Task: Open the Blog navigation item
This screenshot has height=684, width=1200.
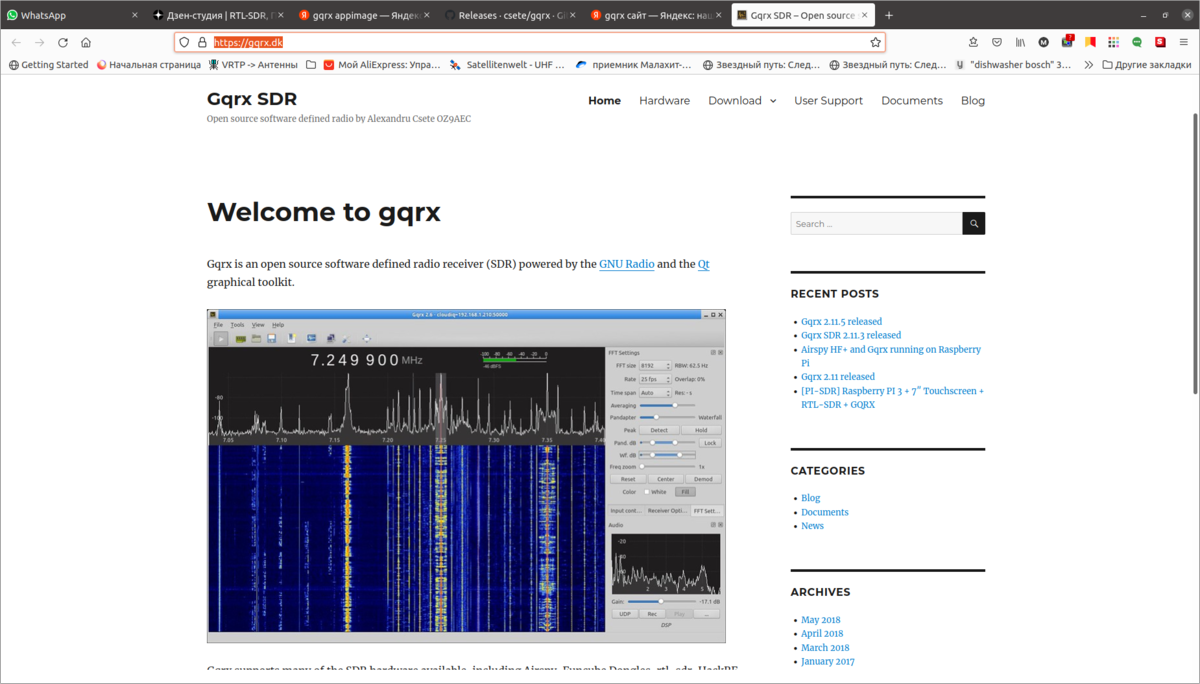Action: (x=973, y=101)
